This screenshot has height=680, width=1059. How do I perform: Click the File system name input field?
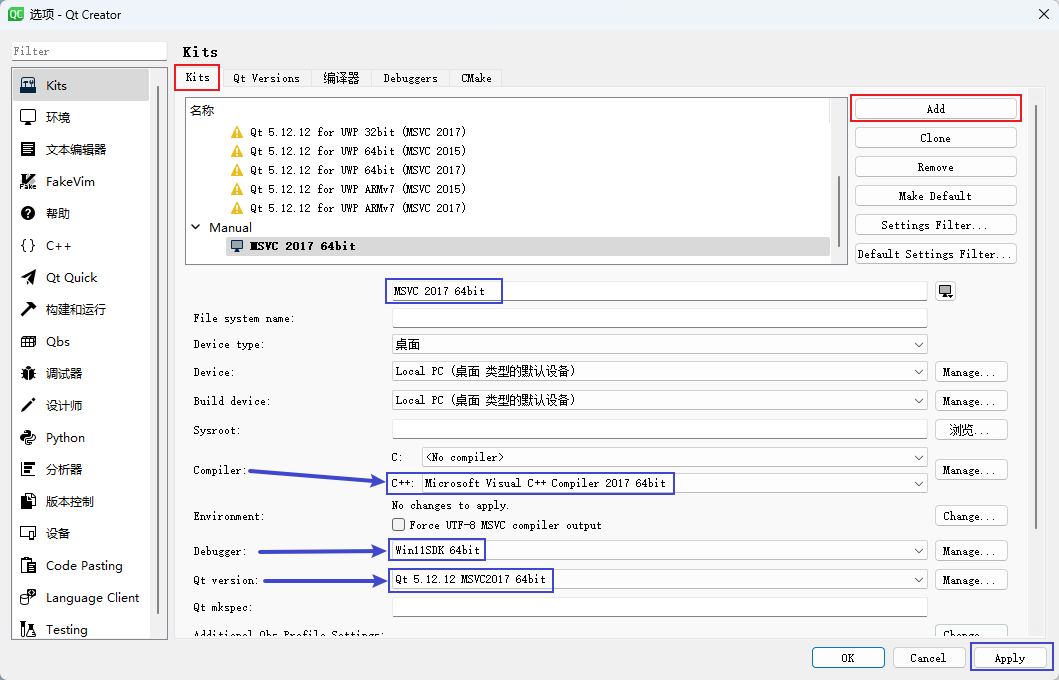click(x=660, y=318)
